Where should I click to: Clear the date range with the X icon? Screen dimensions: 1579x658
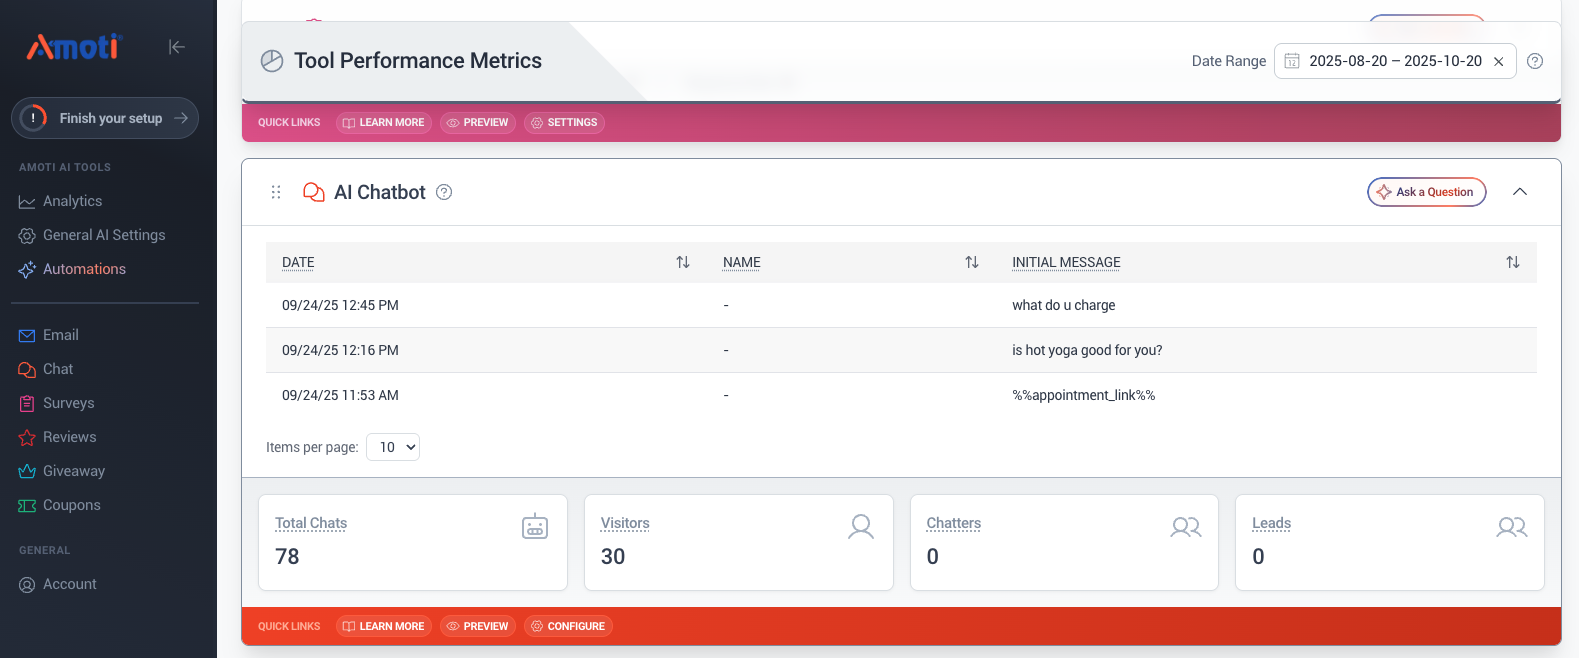1498,62
